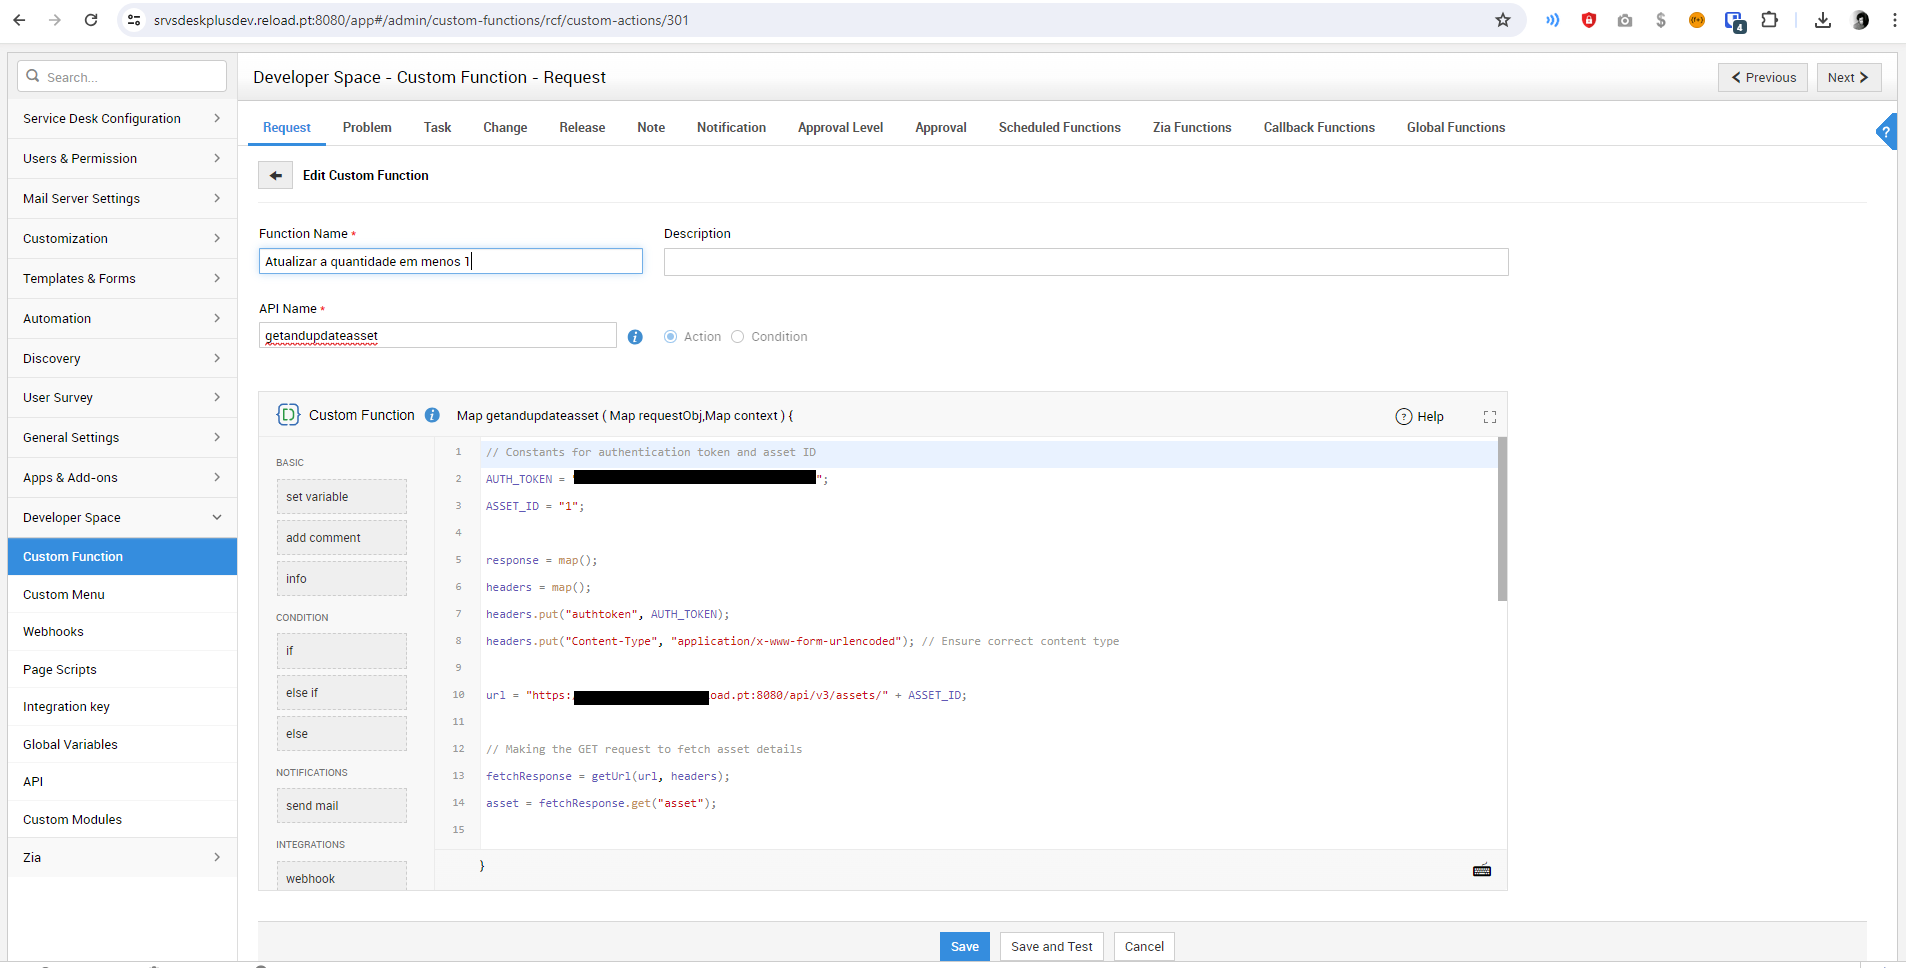The image size is (1906, 968).
Task: Switch to the Change tab
Action: click(505, 127)
